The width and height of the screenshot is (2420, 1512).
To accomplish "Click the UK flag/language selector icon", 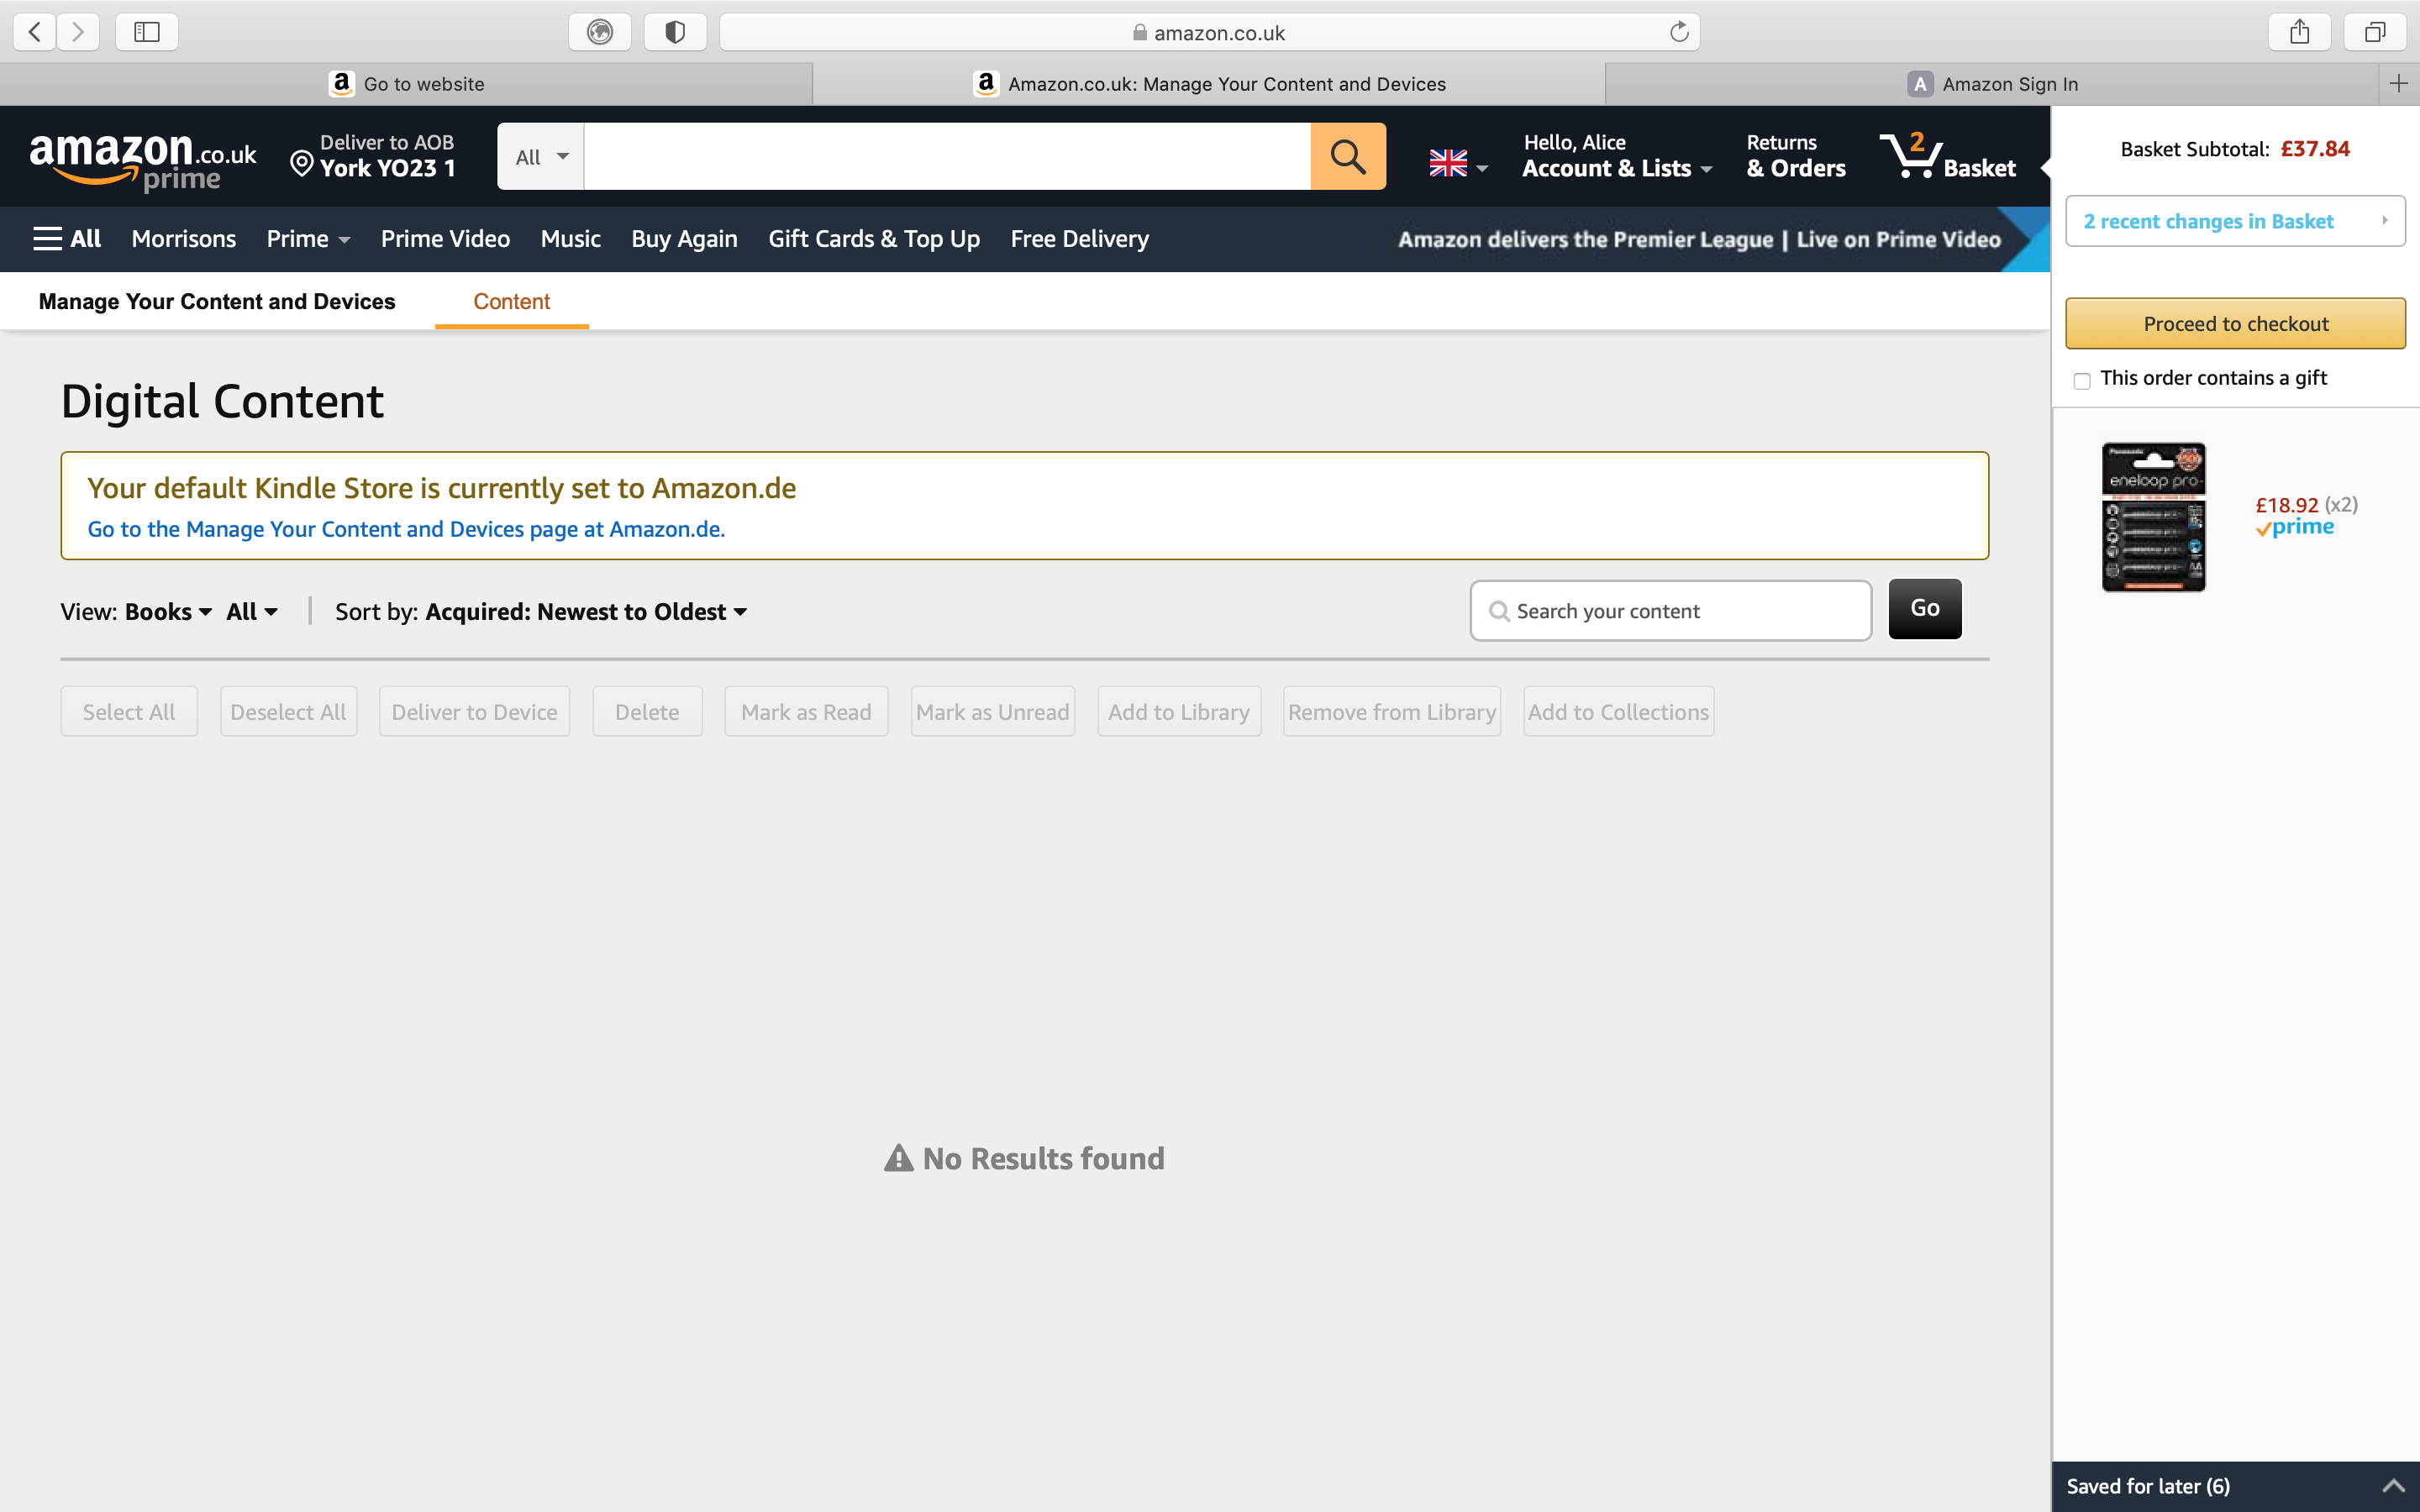I will click(x=1448, y=162).
